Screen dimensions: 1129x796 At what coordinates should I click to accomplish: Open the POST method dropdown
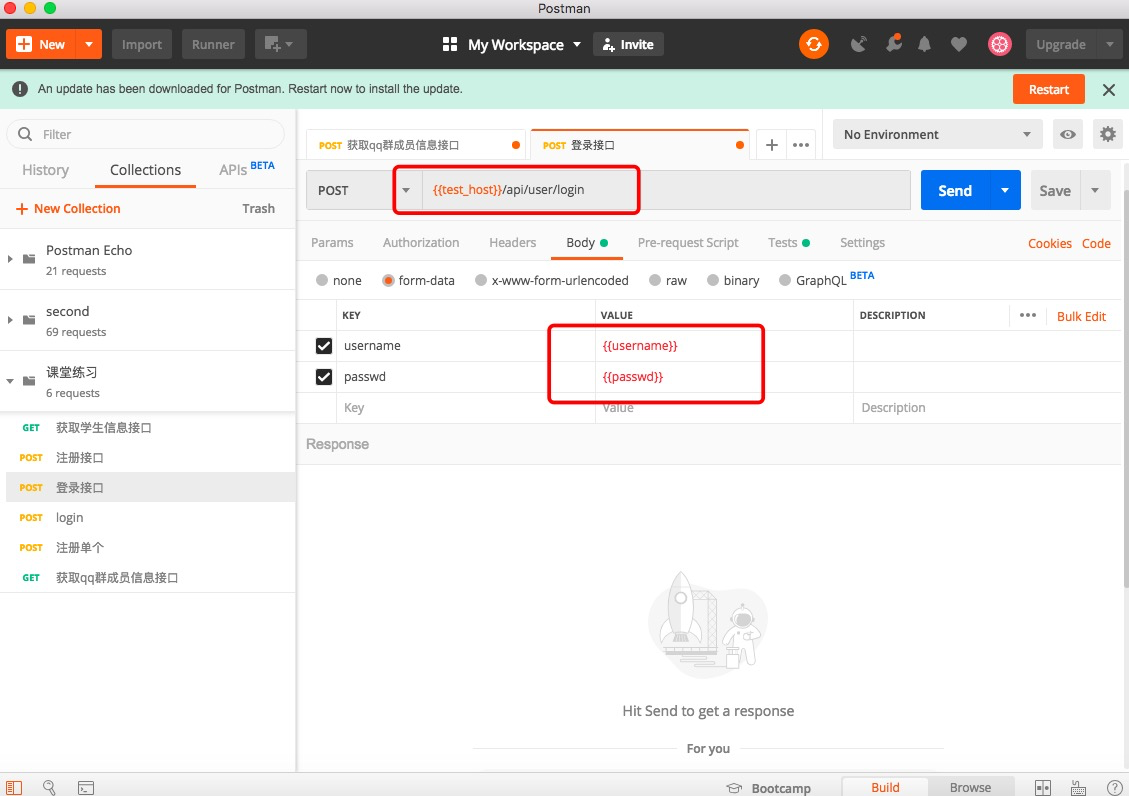click(405, 189)
